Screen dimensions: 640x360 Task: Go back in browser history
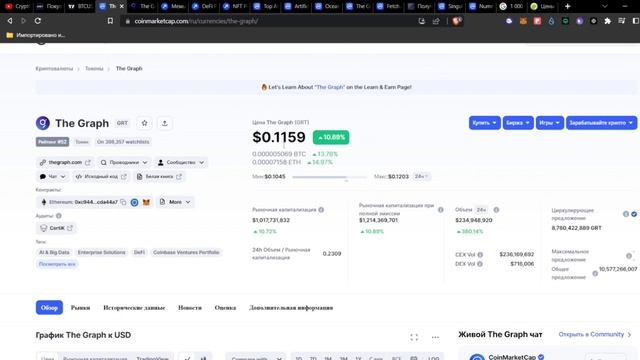point(9,21)
